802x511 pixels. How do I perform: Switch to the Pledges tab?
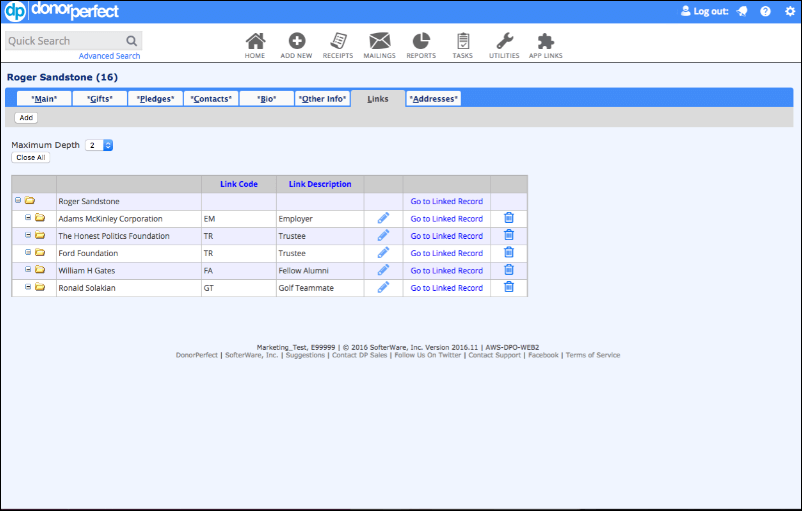pyautogui.click(x=155, y=99)
